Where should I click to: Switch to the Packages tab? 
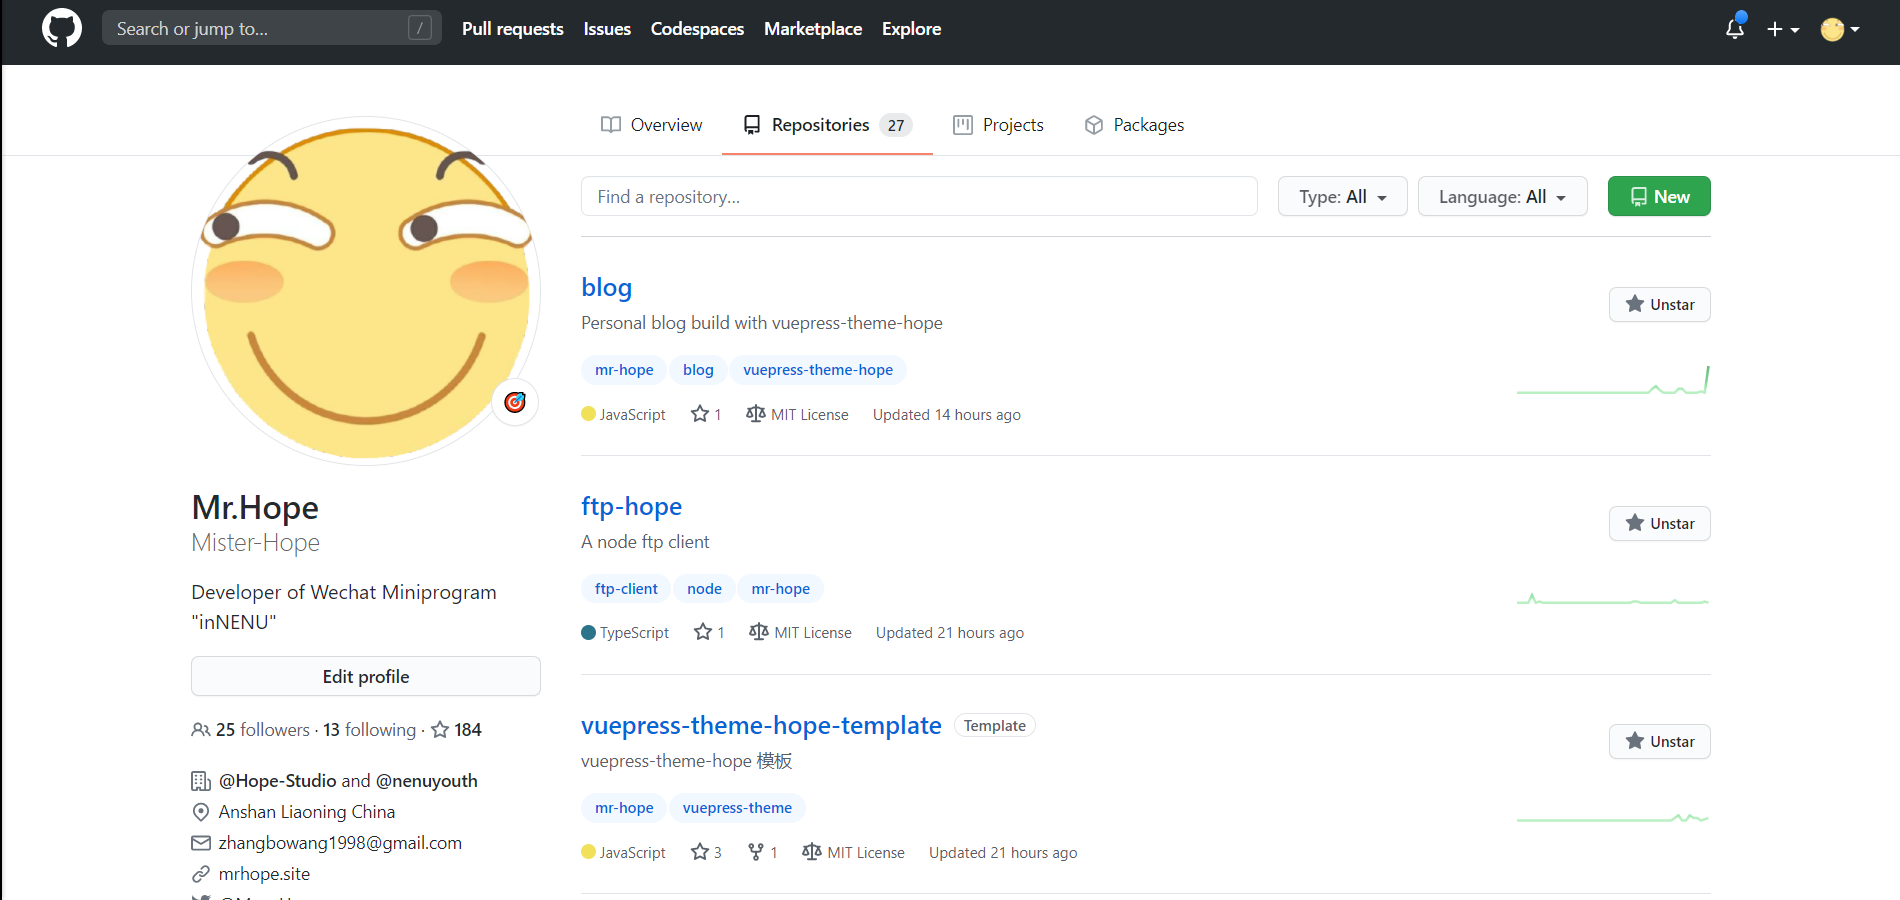1135,125
